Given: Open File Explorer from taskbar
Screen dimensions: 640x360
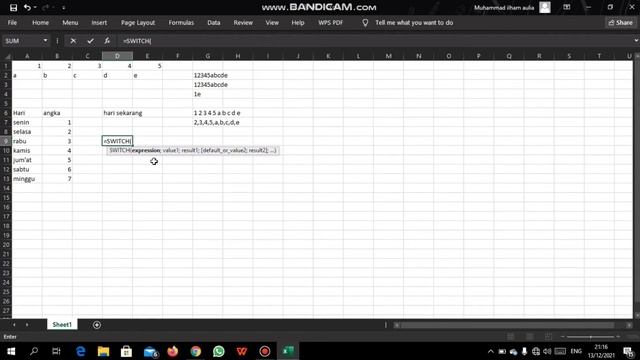Looking at the screenshot, I should [103, 351].
